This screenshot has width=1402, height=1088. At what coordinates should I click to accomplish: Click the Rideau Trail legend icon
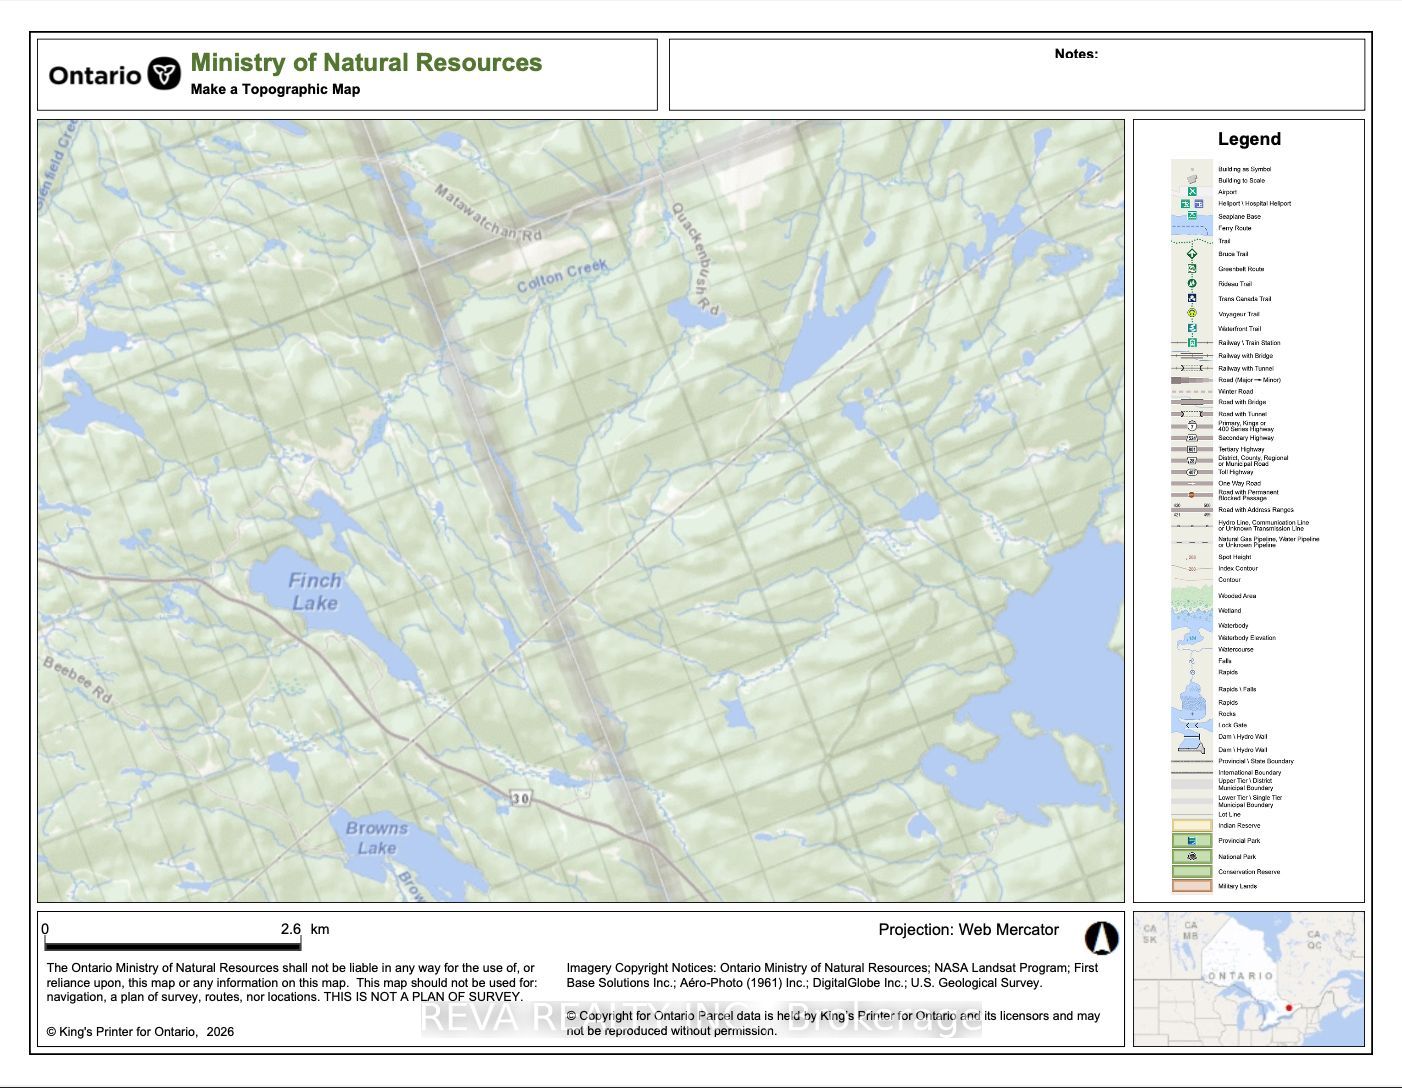pyautogui.click(x=1192, y=283)
